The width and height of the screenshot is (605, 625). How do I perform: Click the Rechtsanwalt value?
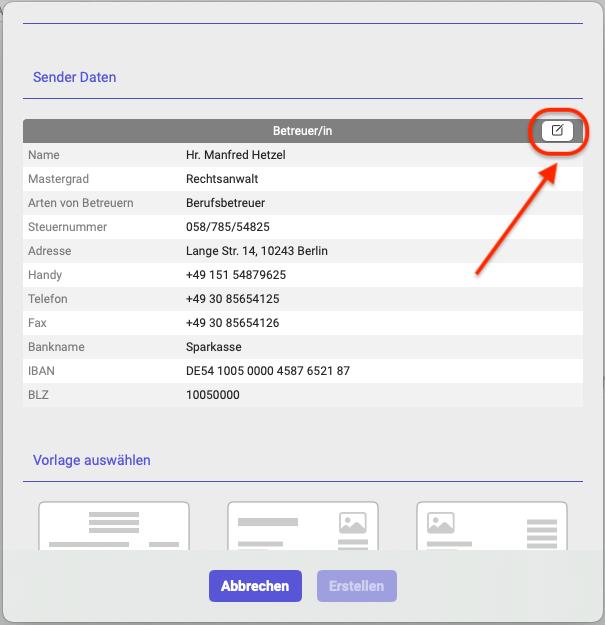pyautogui.click(x=222, y=179)
